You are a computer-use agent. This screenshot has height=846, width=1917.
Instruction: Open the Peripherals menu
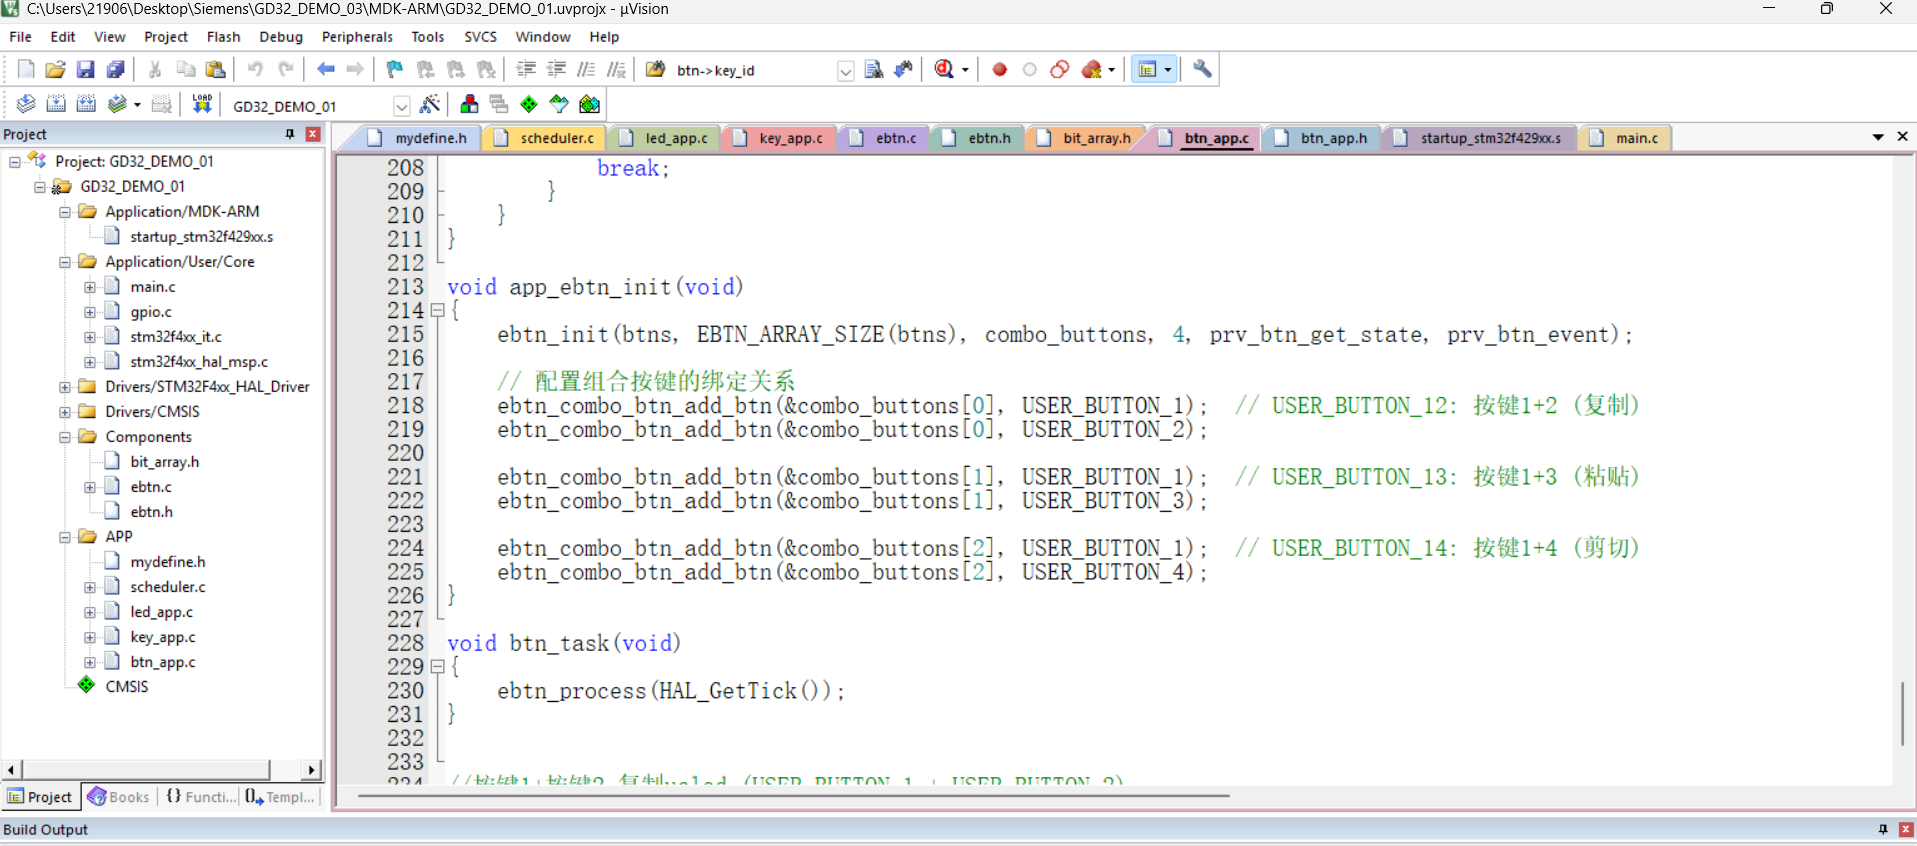[x=357, y=37]
